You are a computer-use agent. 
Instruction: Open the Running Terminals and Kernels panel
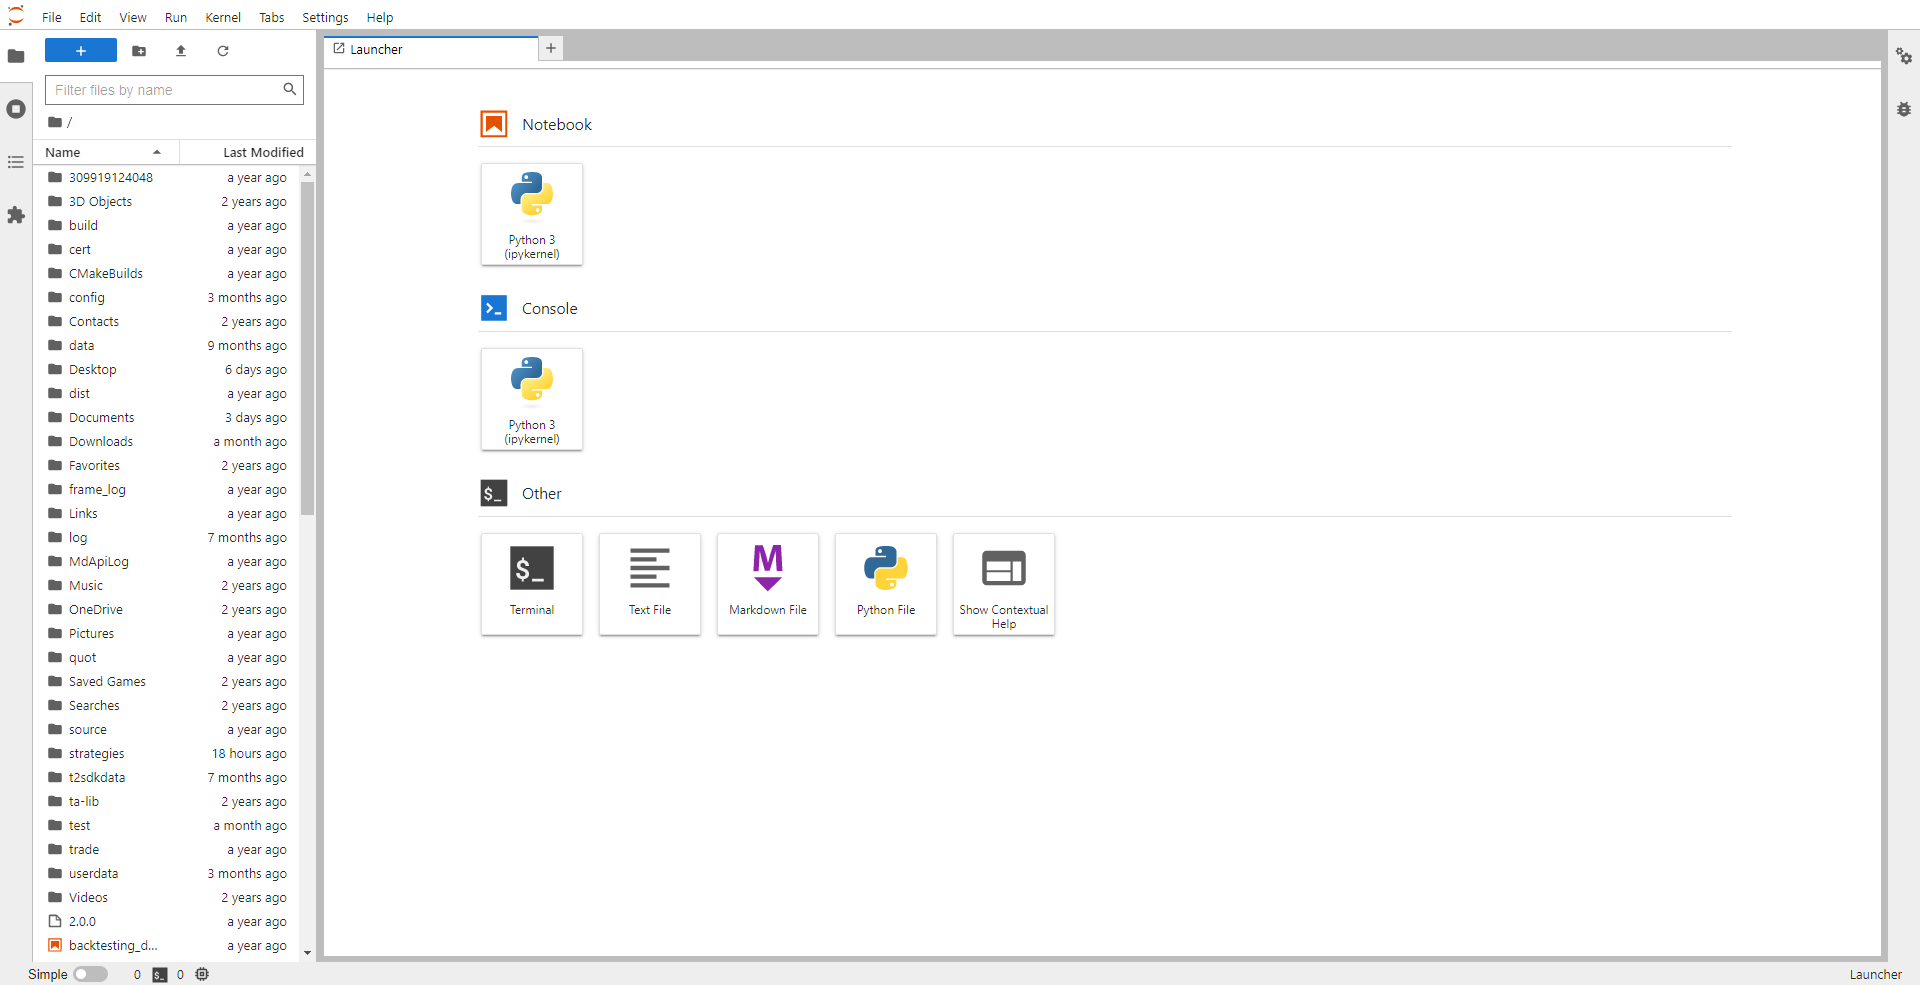[x=16, y=109]
